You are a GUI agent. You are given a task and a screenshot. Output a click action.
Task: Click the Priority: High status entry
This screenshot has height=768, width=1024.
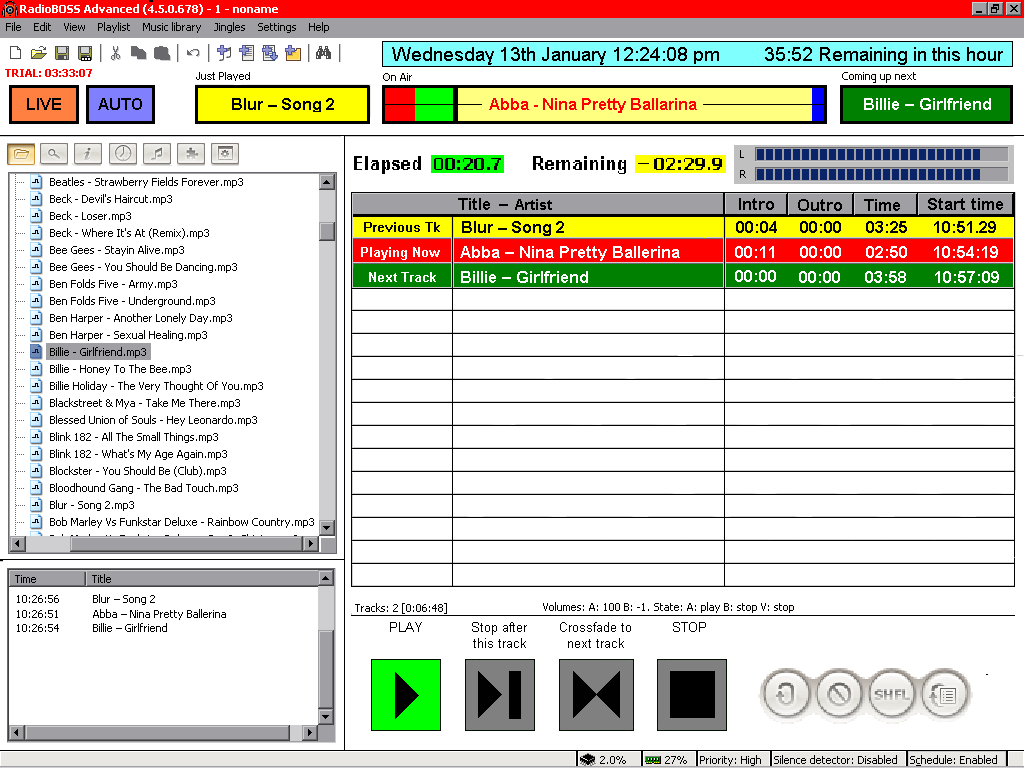coord(730,760)
